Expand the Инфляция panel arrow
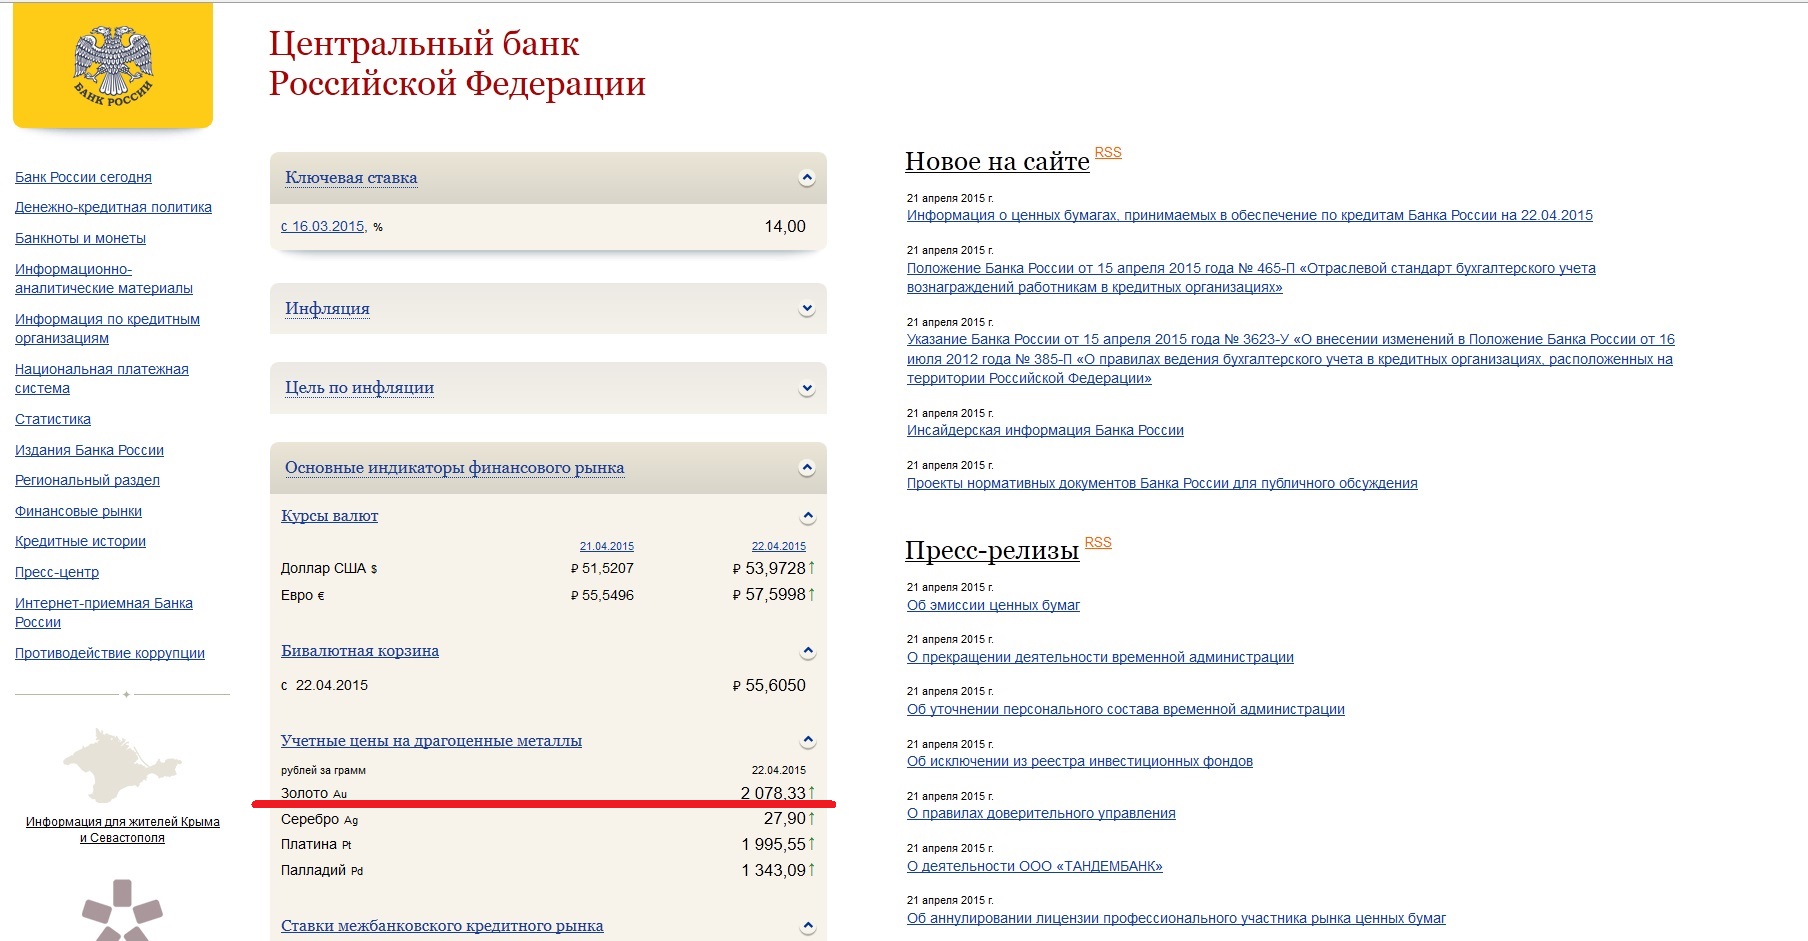The height and width of the screenshot is (941, 1808). coord(807,309)
